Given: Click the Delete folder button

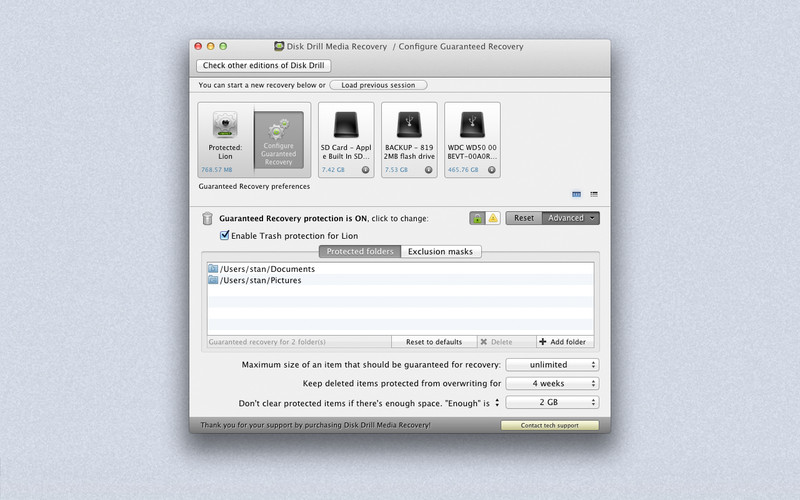Looking at the screenshot, I should (x=507, y=342).
